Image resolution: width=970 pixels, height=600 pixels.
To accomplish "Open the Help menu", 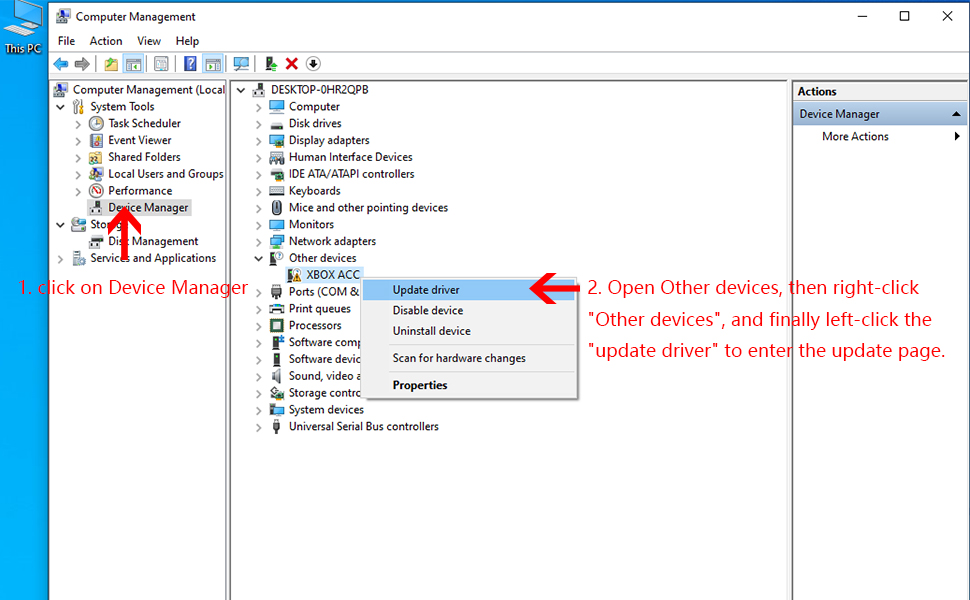I will click(187, 41).
